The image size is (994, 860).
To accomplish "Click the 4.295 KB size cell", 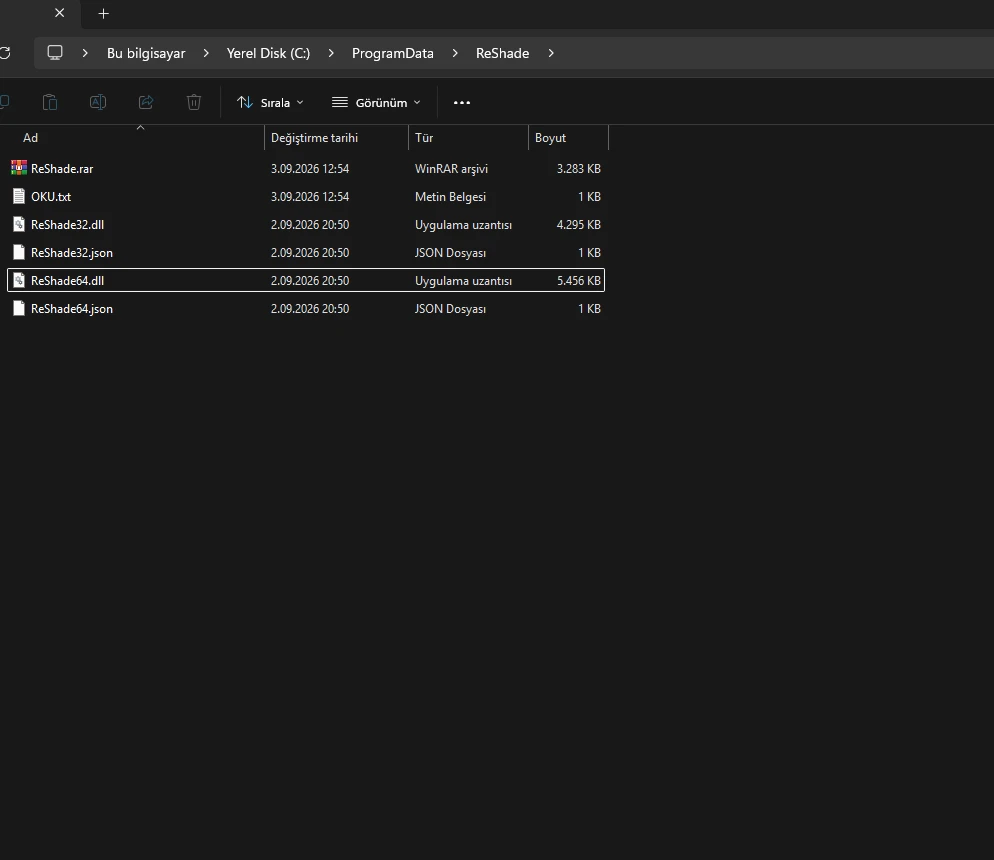I will (x=579, y=224).
